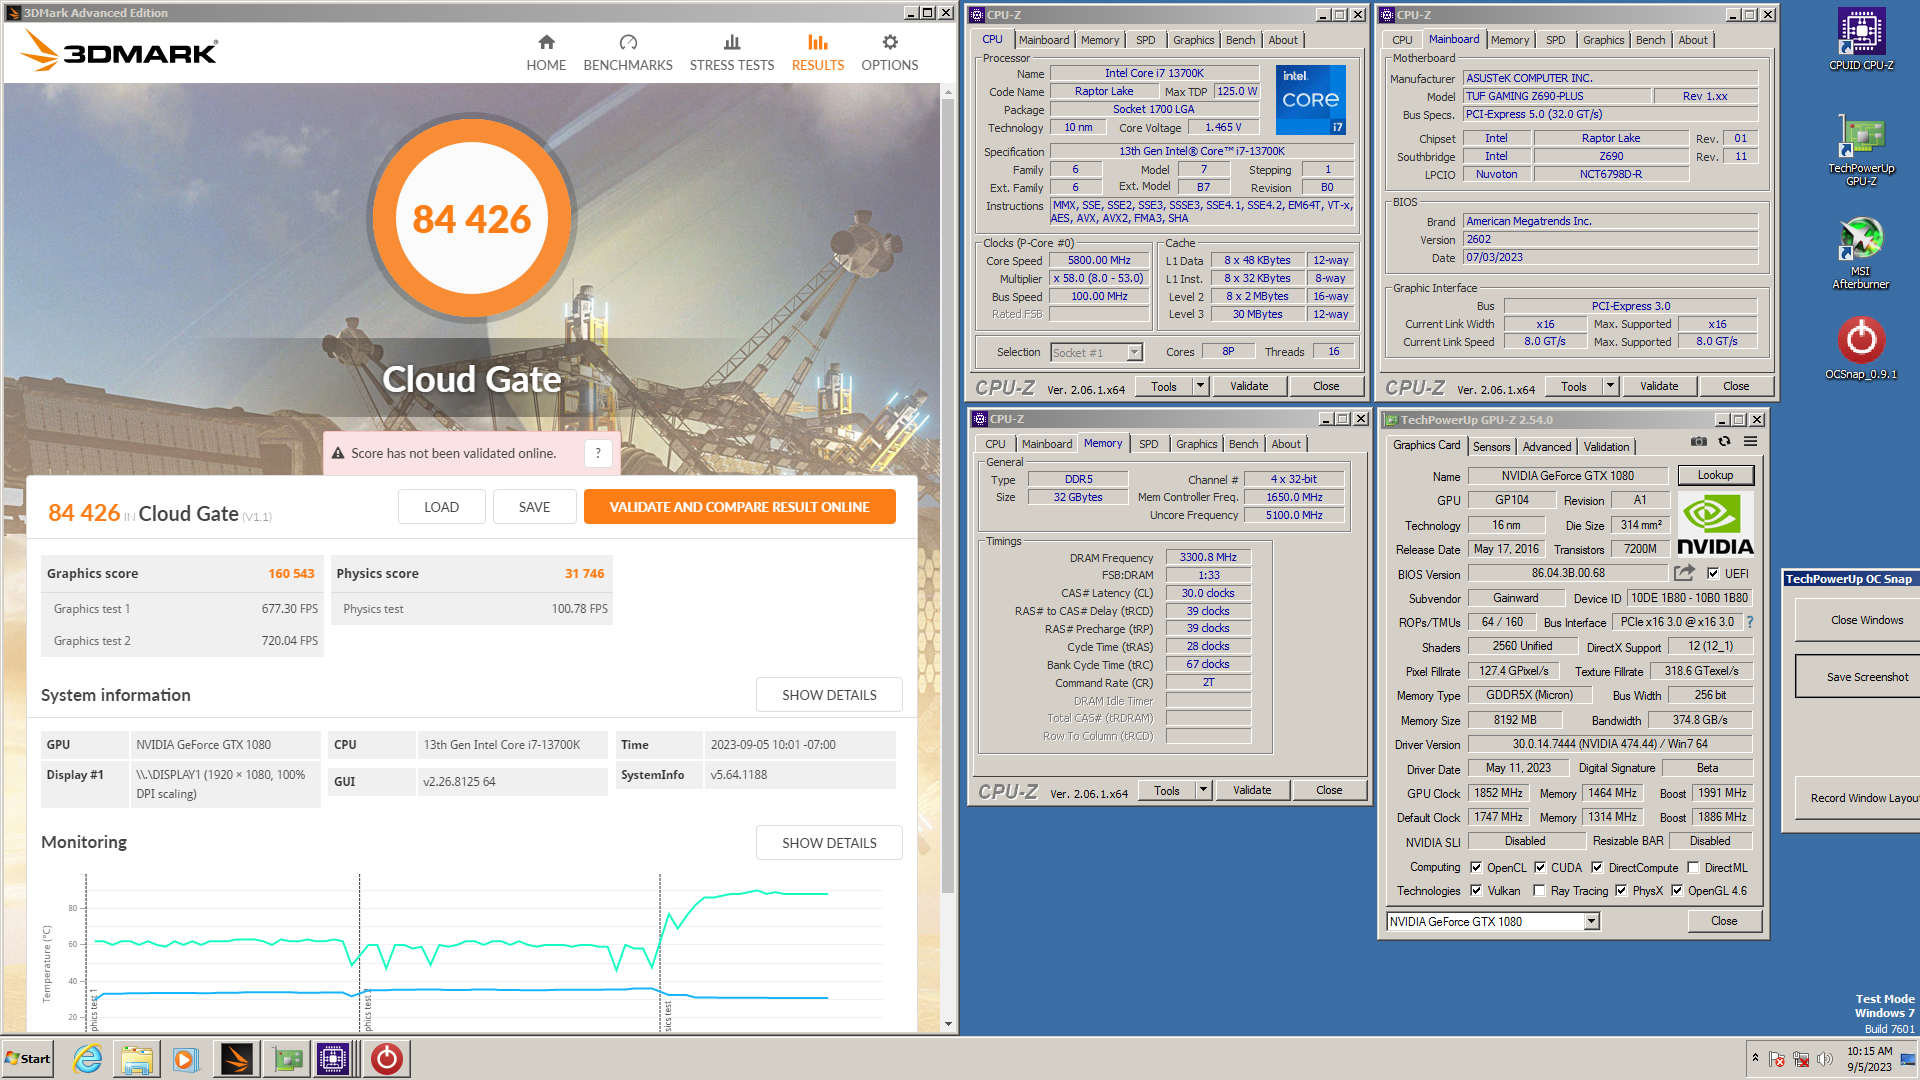1920x1080 pixels.
Task: Click the Lookup button in GPU-Z
Action: [x=1715, y=475]
